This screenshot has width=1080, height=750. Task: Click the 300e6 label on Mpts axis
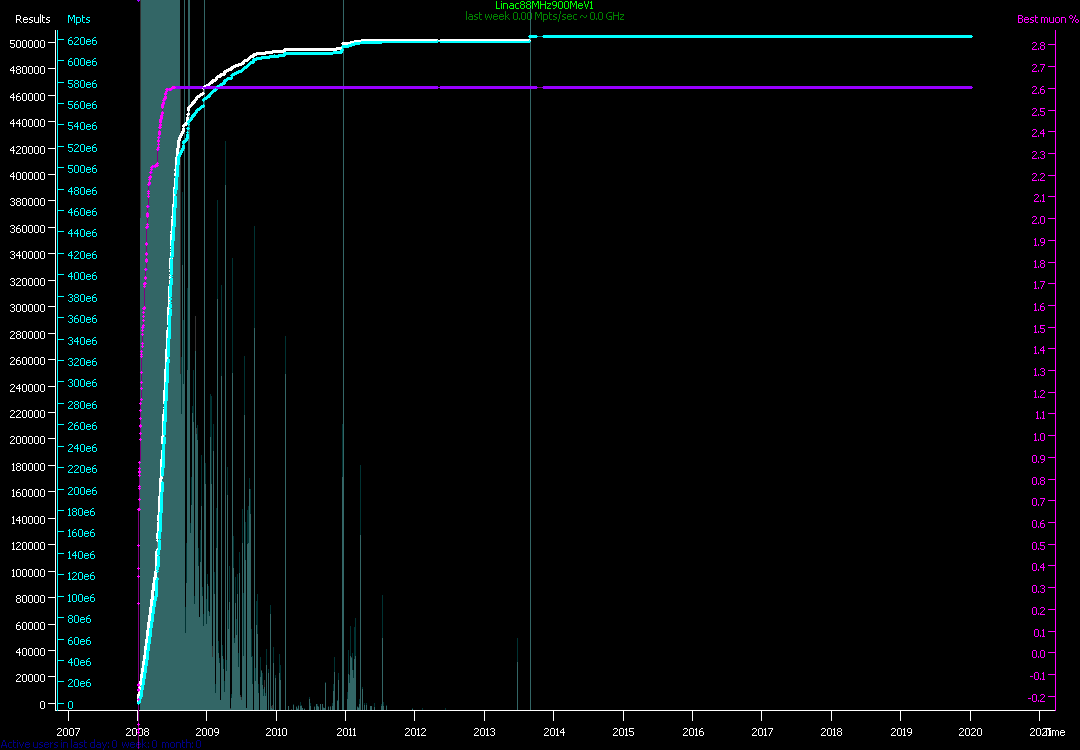click(82, 384)
